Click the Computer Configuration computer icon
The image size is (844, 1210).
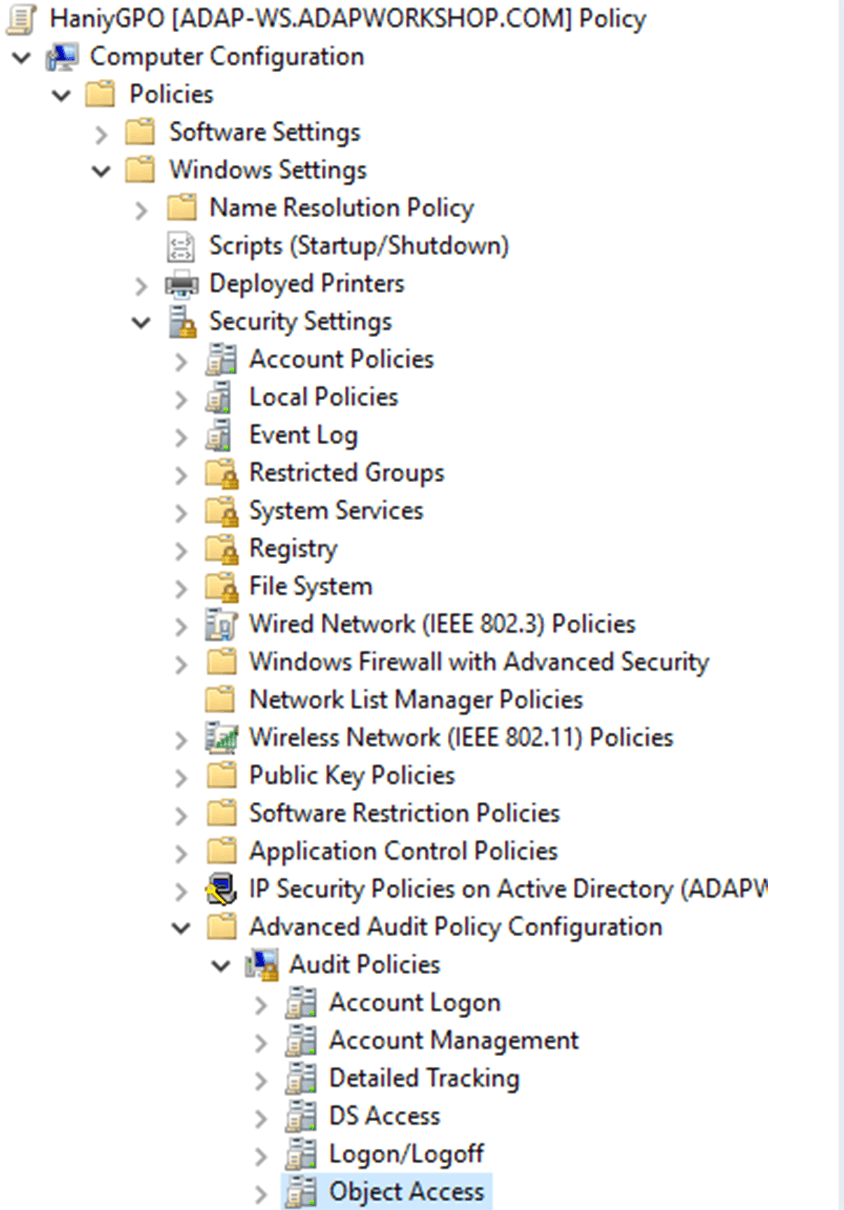click(62, 57)
